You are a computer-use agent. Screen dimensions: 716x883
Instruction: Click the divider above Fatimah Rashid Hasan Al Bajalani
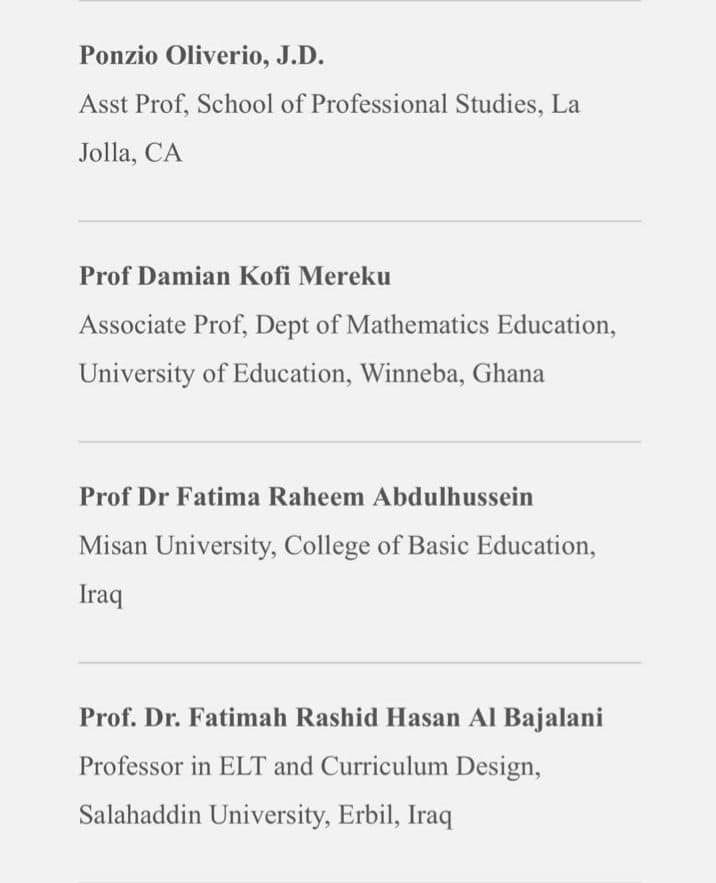359,662
